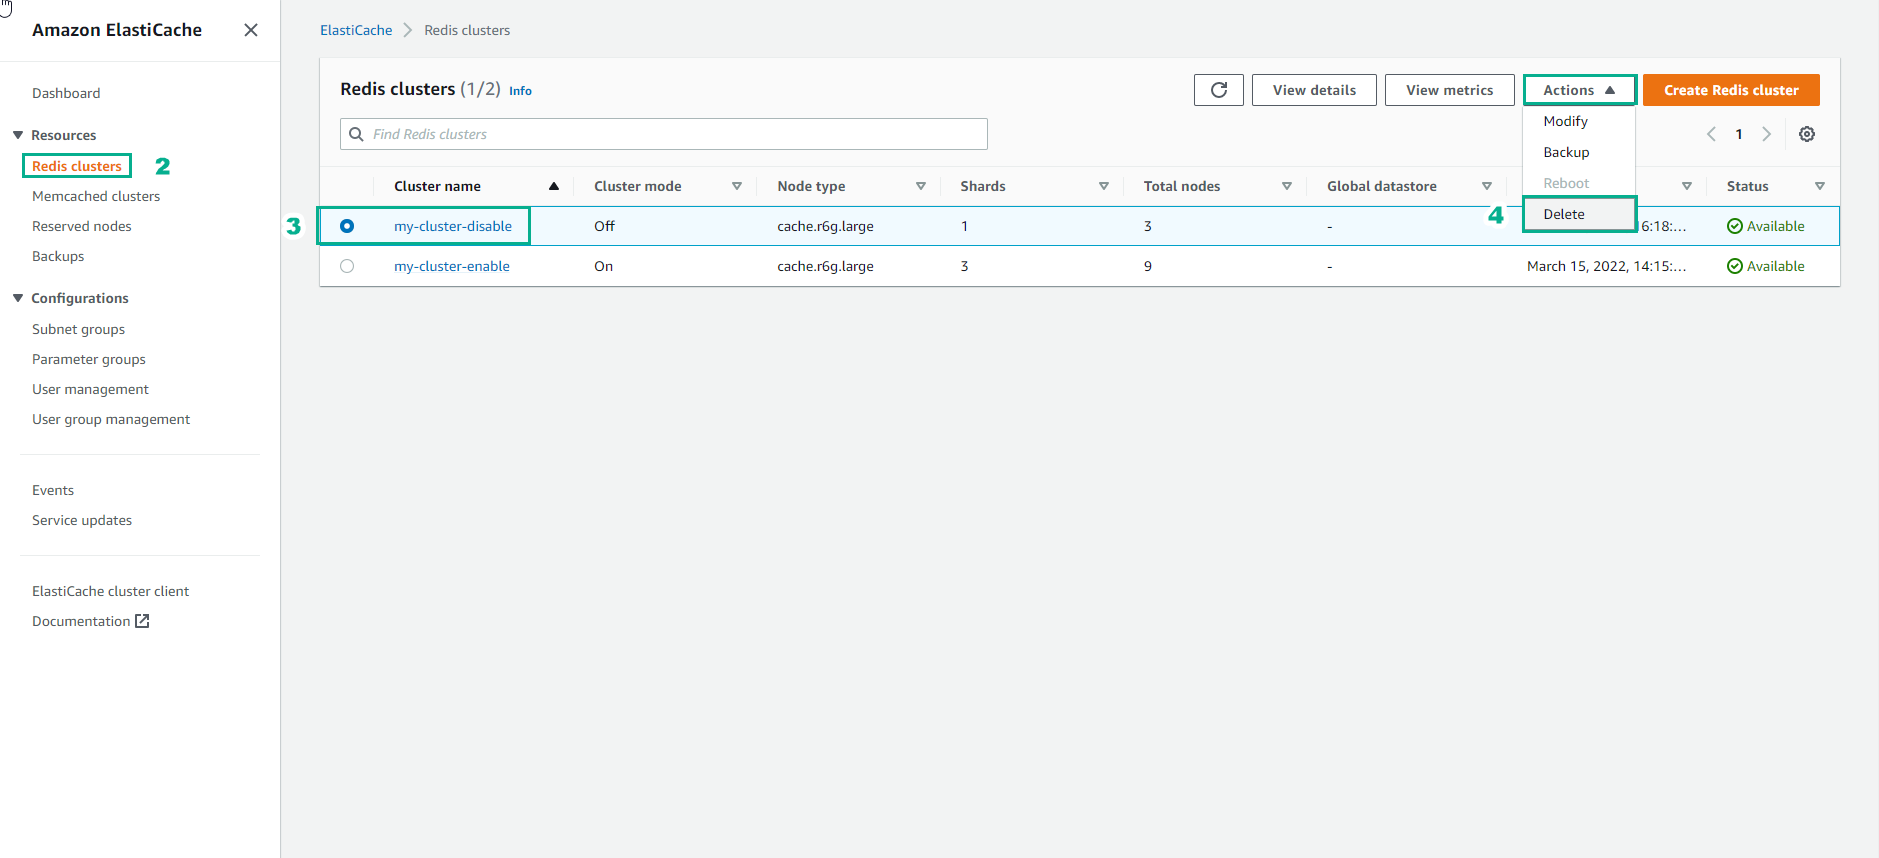Open Memcached clusters in sidebar
Screen dimensions: 1879x858
96,196
